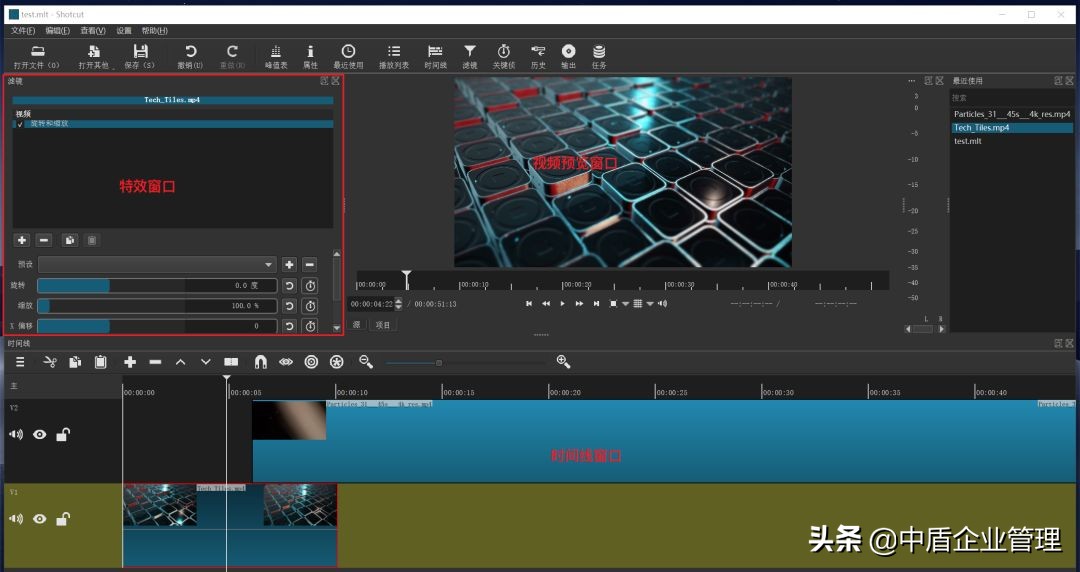
Task: Open the Export (输出) disc icon
Action: 568,55
